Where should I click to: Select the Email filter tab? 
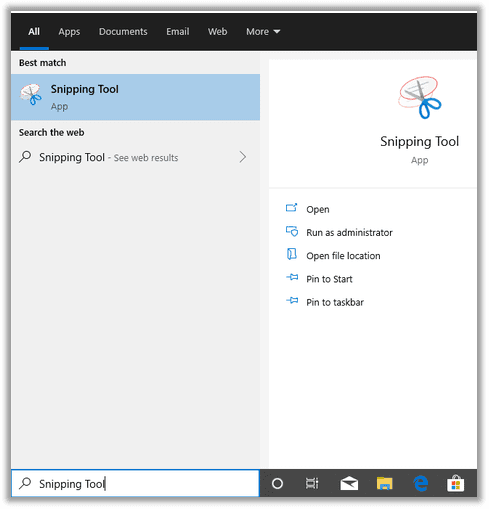click(178, 32)
